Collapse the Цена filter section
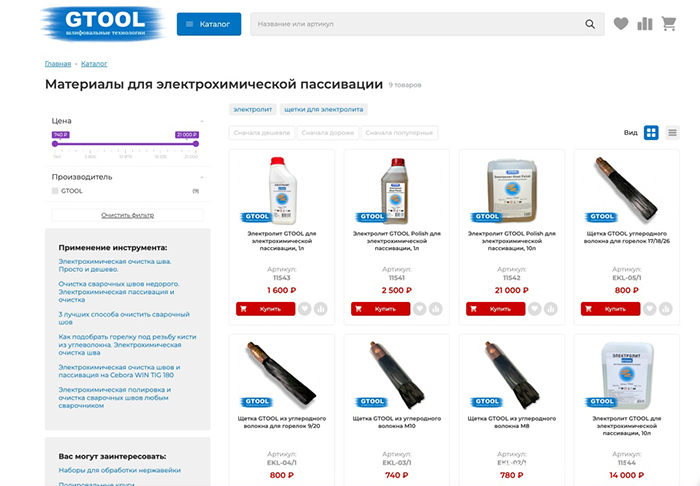 [201, 121]
